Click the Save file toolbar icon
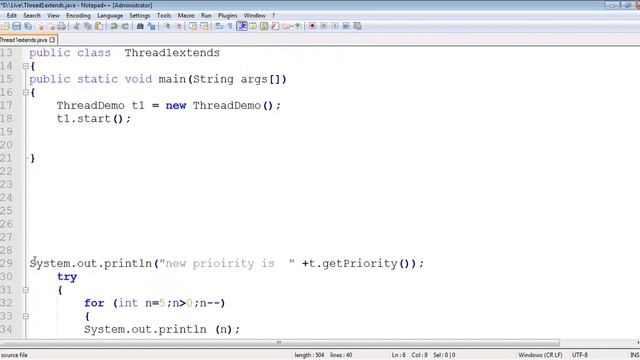 click(x=16, y=26)
